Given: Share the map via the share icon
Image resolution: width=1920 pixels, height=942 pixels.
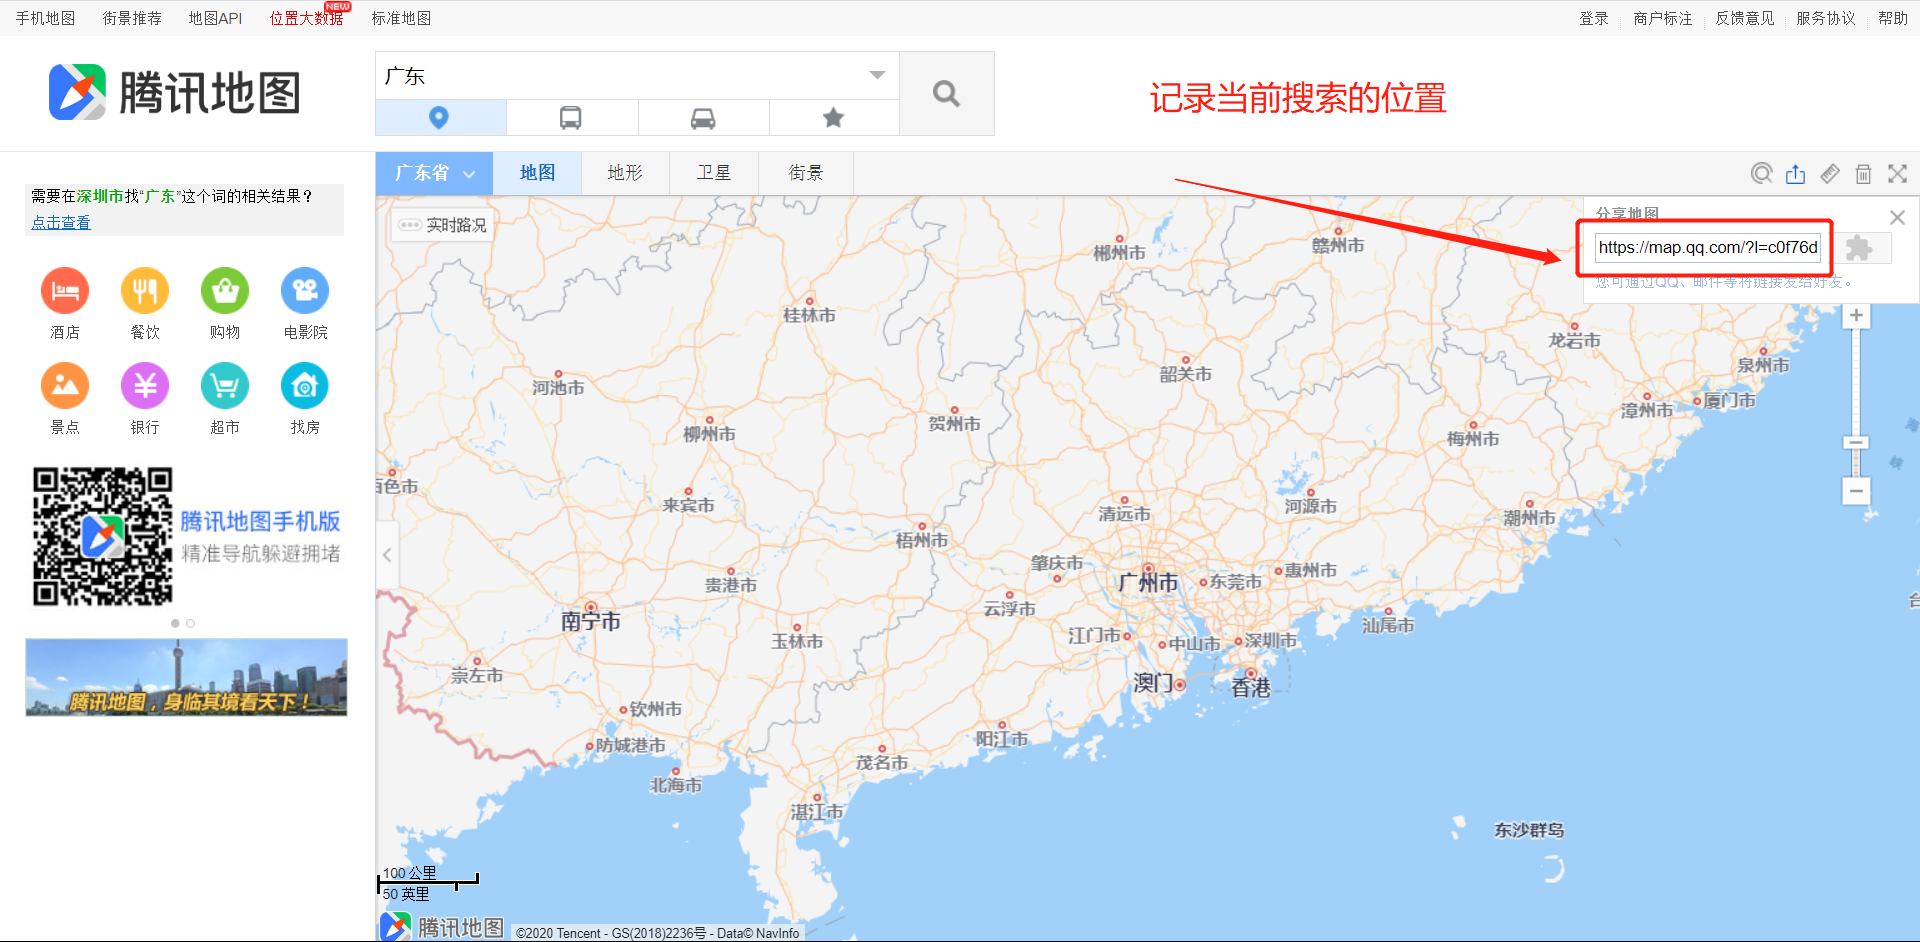Looking at the screenshot, I should click(x=1796, y=173).
